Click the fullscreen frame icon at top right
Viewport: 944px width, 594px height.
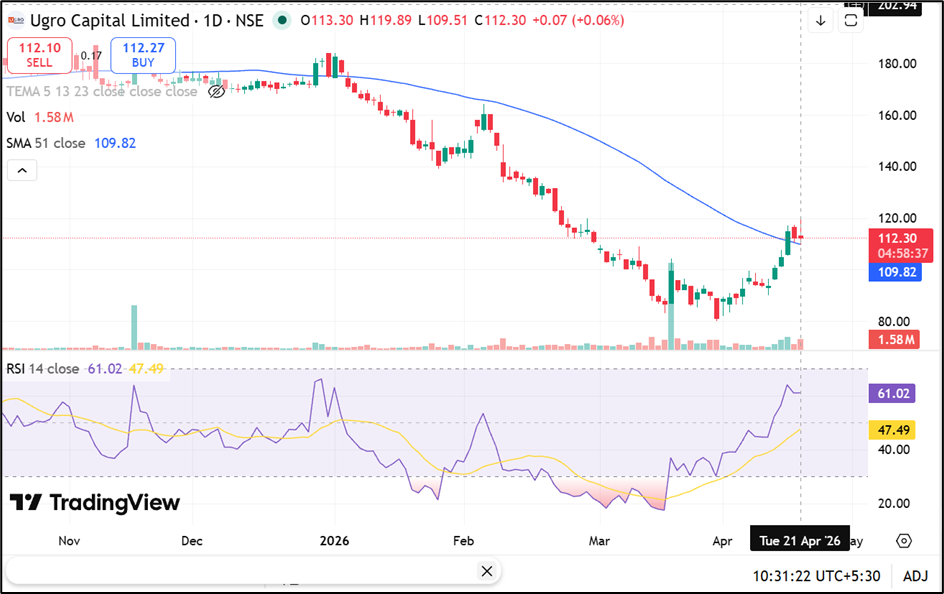pos(851,20)
